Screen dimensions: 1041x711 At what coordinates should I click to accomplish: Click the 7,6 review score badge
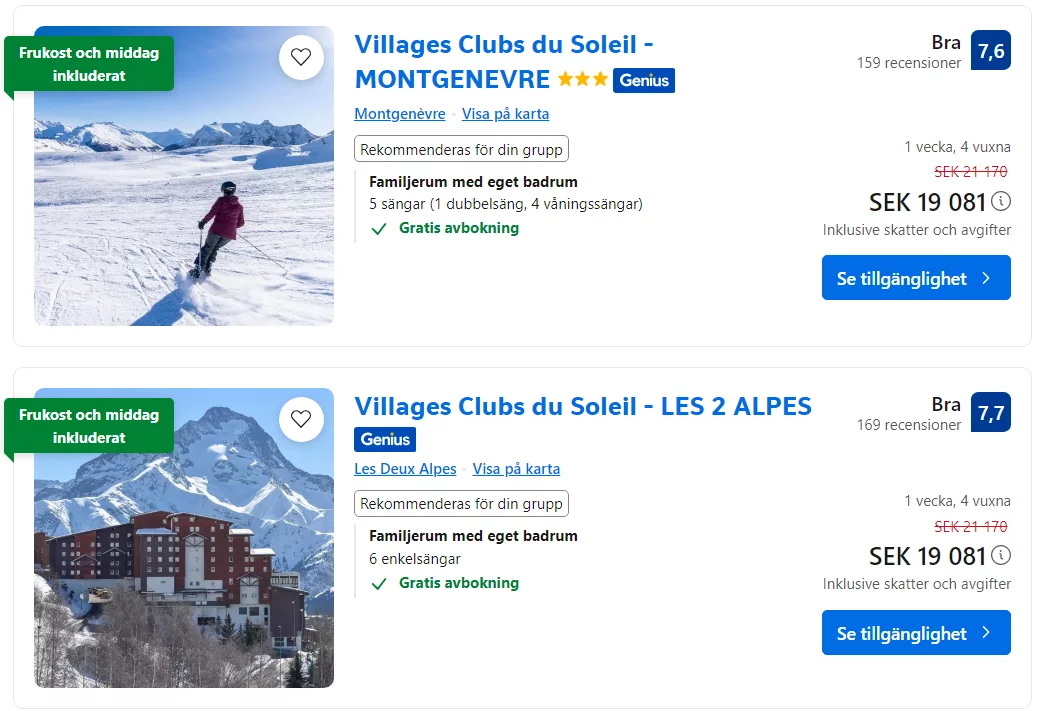(990, 51)
